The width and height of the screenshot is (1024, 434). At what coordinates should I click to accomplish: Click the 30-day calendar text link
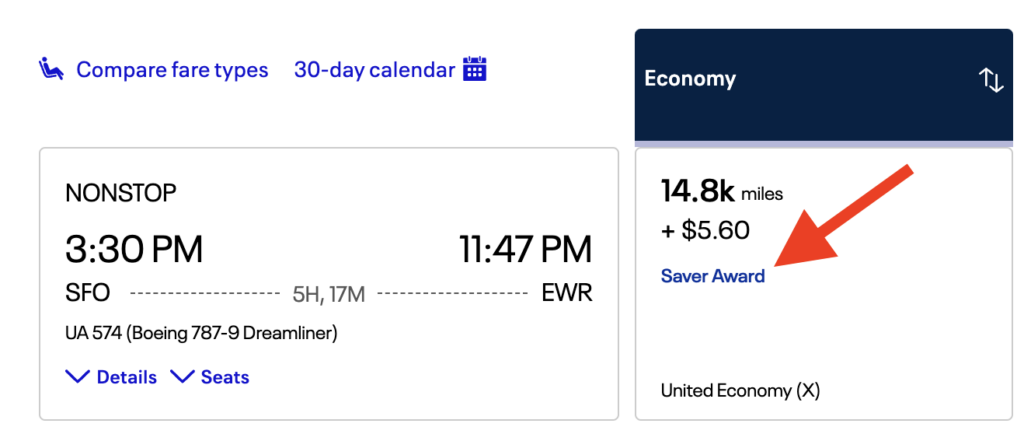point(374,70)
